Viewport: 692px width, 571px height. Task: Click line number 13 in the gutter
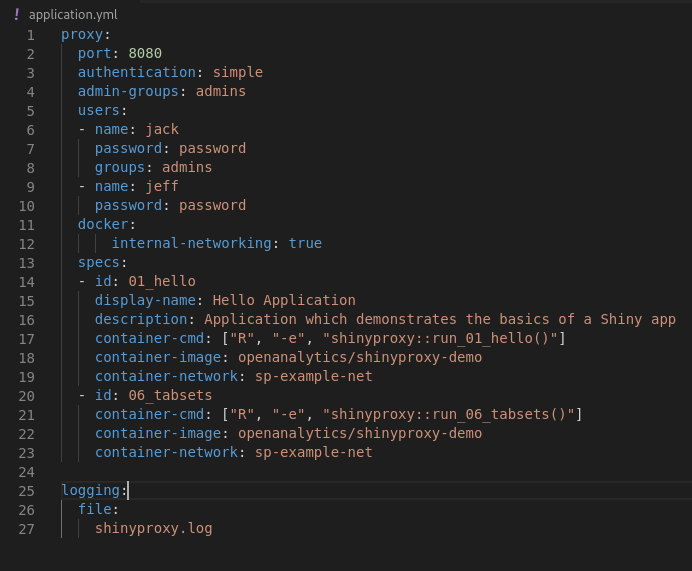pos(26,263)
